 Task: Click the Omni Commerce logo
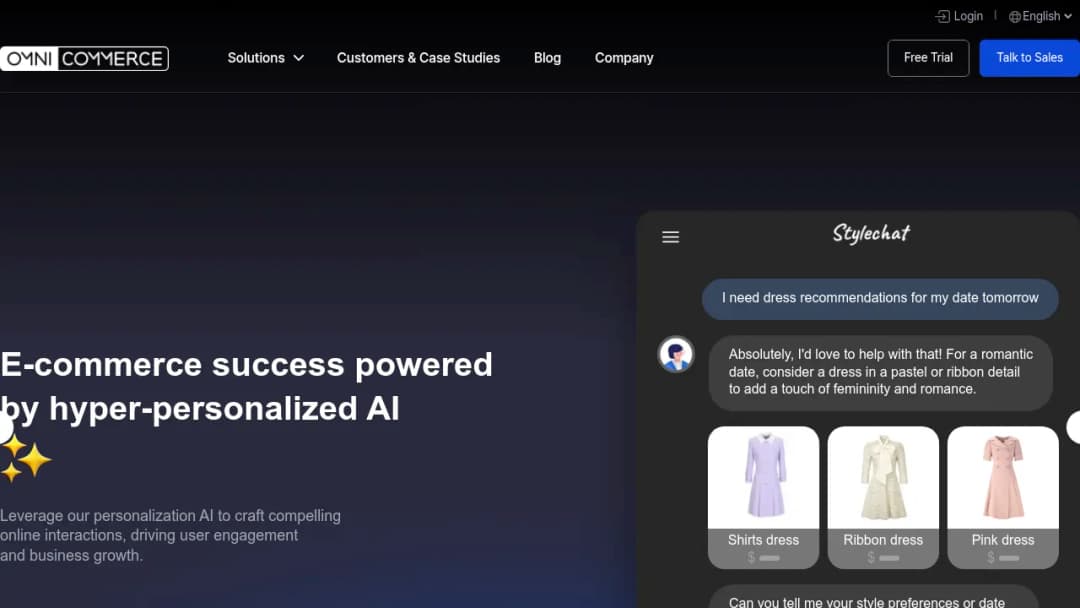84,59
